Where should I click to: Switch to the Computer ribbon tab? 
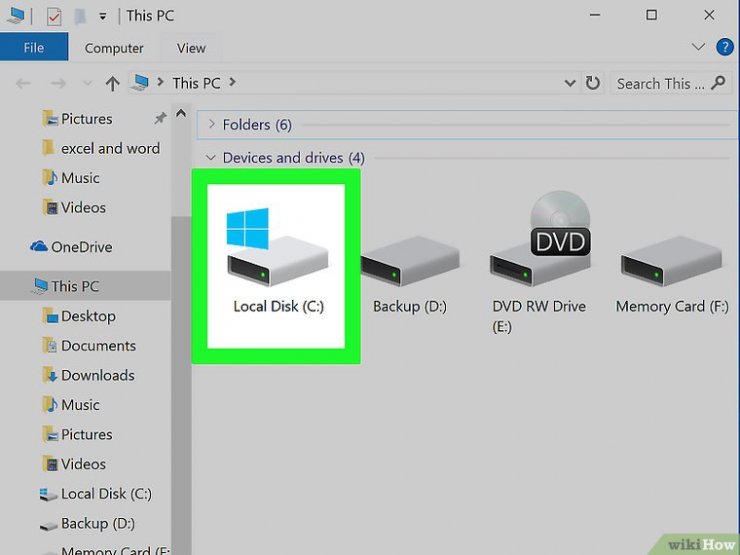tap(114, 48)
